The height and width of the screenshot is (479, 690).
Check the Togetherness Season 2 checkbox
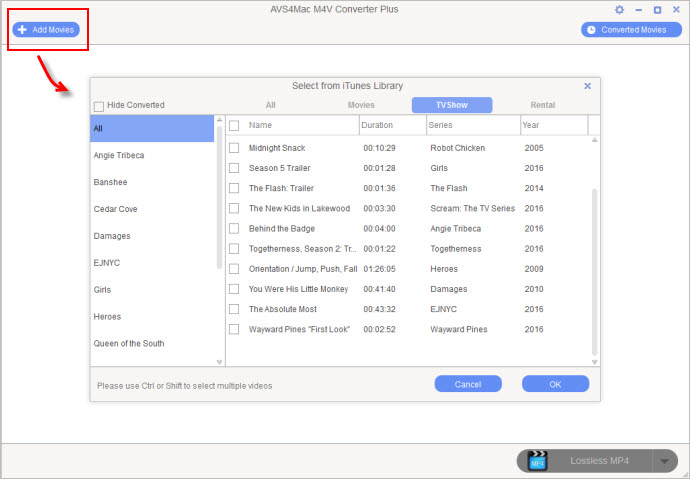click(234, 249)
